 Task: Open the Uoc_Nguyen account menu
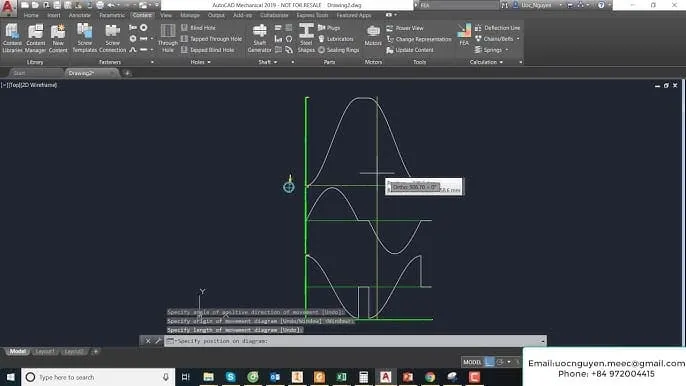tap(537, 5)
